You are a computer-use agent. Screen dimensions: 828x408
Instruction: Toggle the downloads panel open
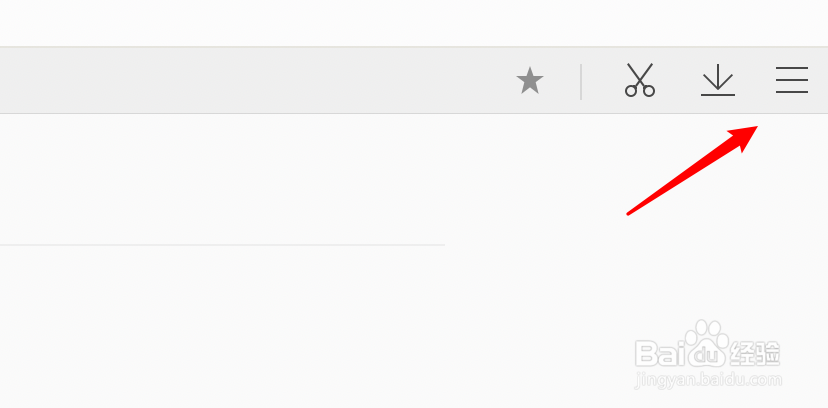[718, 81]
